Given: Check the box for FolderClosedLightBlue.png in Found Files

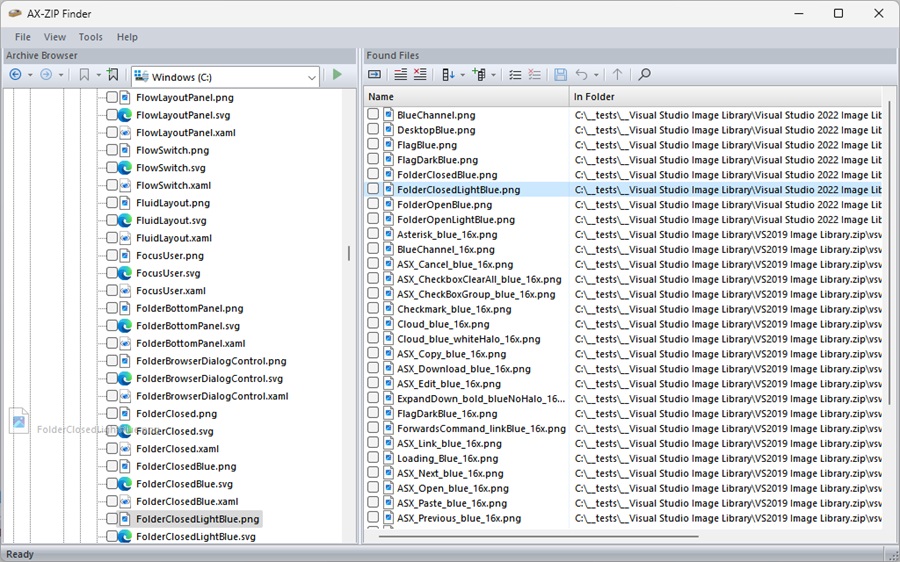Looking at the screenshot, I should tap(373, 189).
